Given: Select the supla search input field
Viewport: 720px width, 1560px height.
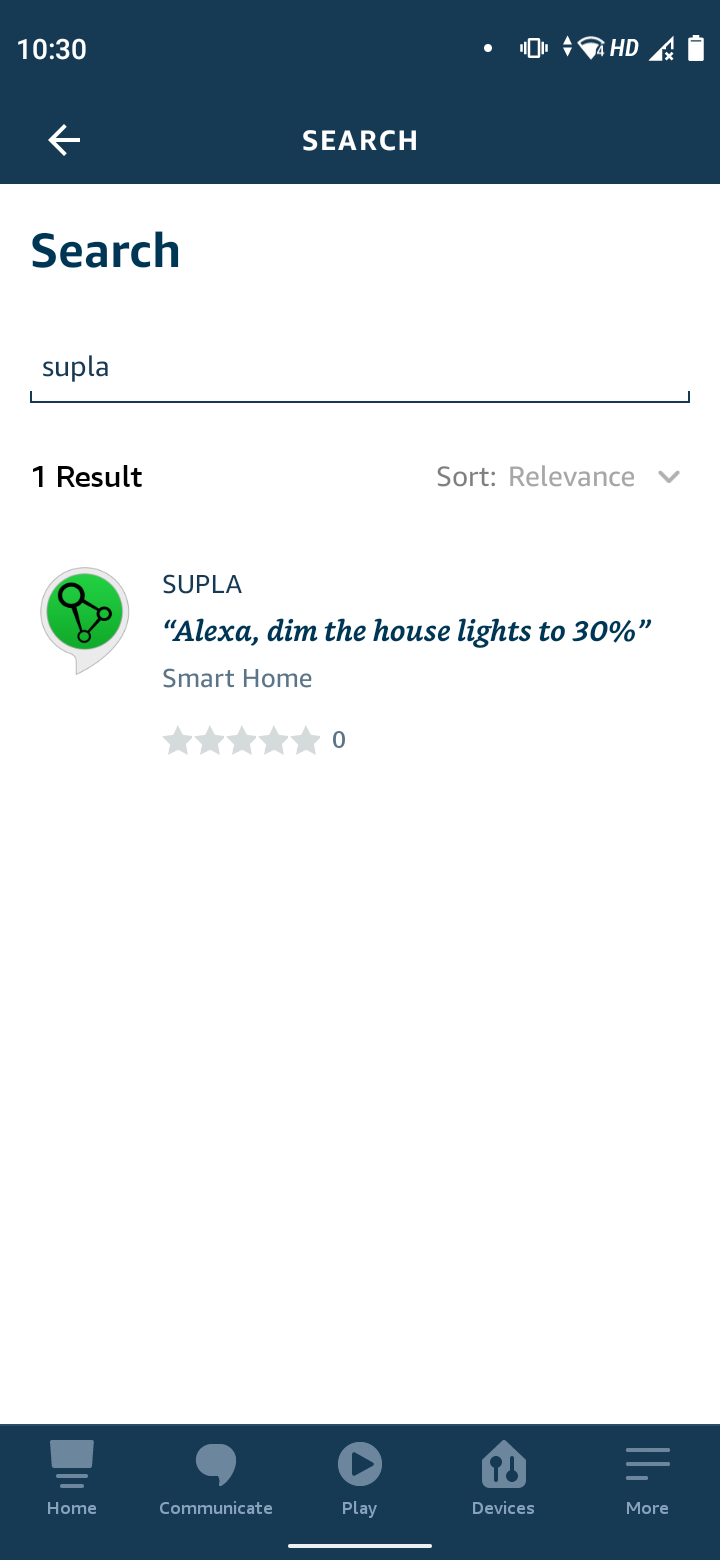Looking at the screenshot, I should [x=360, y=367].
